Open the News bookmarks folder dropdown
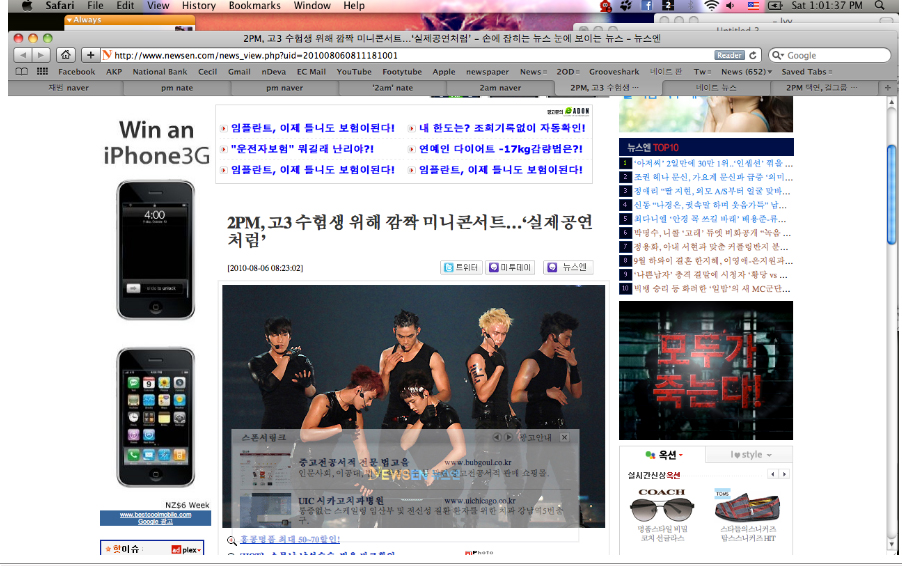This screenshot has width=902, height=566. pos(533,72)
